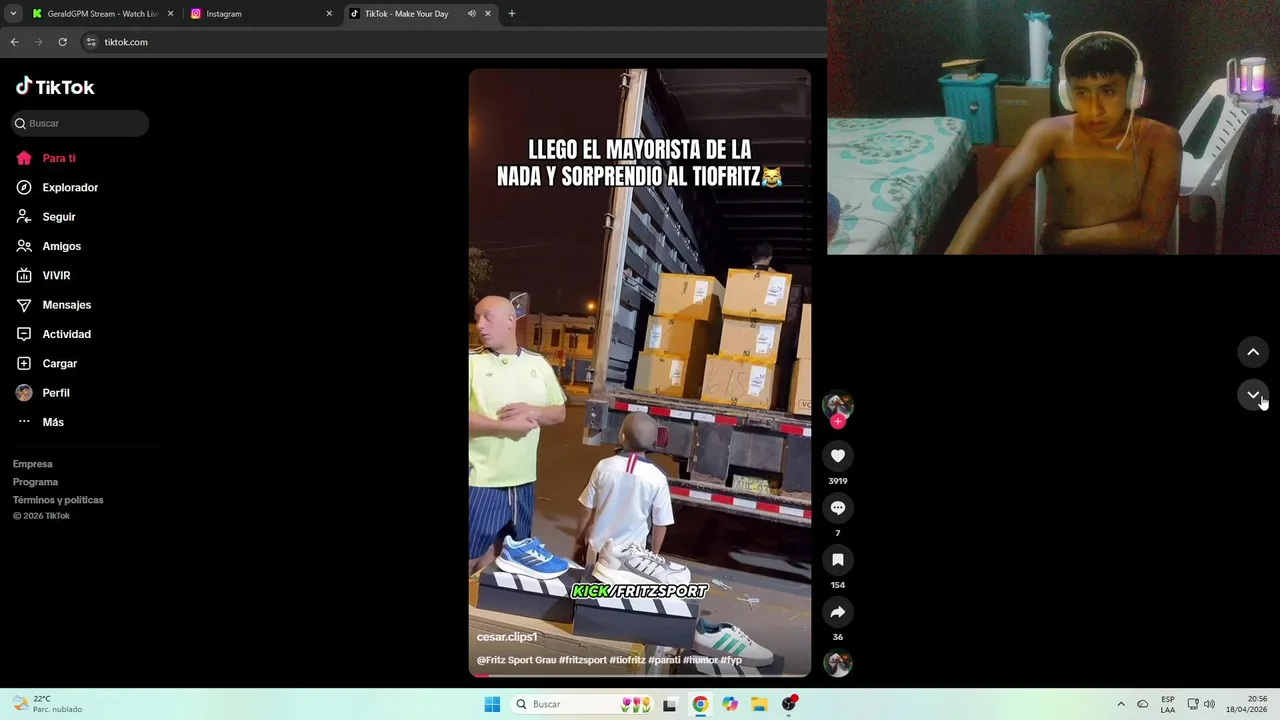Open File Explorer from the taskbar

click(759, 704)
